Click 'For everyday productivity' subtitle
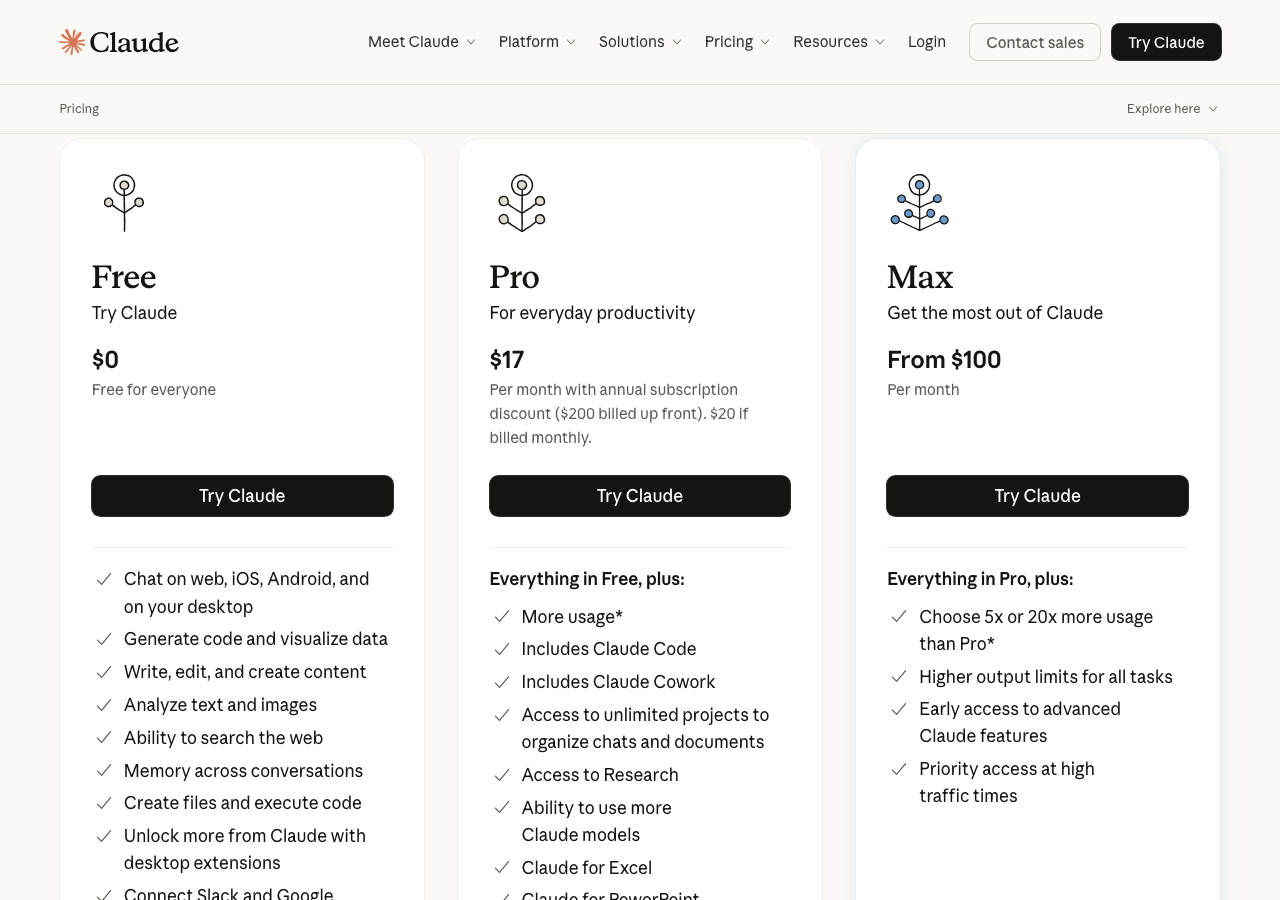 pyautogui.click(x=592, y=313)
